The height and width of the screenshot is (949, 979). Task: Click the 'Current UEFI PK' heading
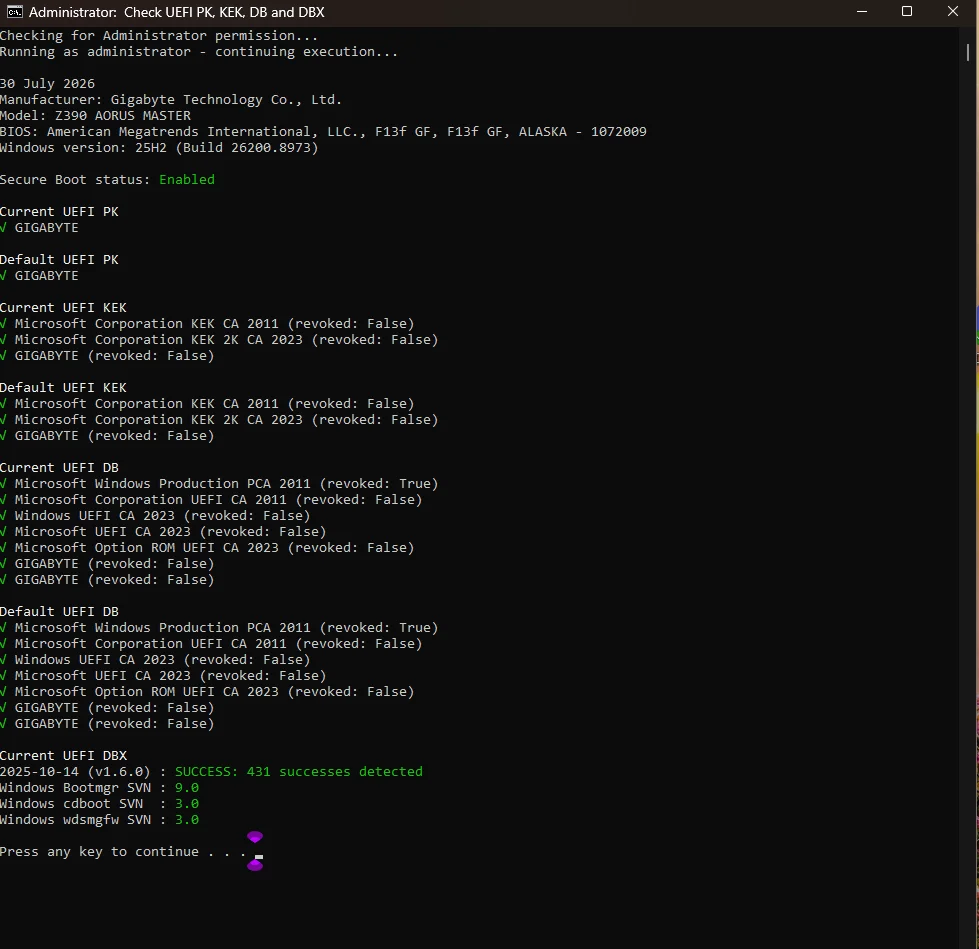coord(59,212)
